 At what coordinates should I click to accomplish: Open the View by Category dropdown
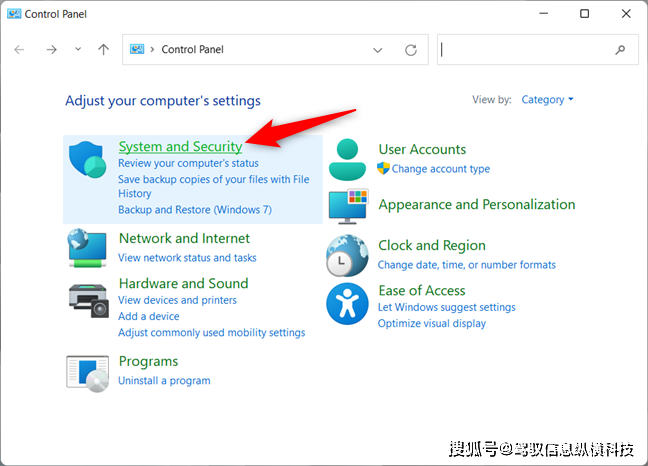tap(547, 100)
